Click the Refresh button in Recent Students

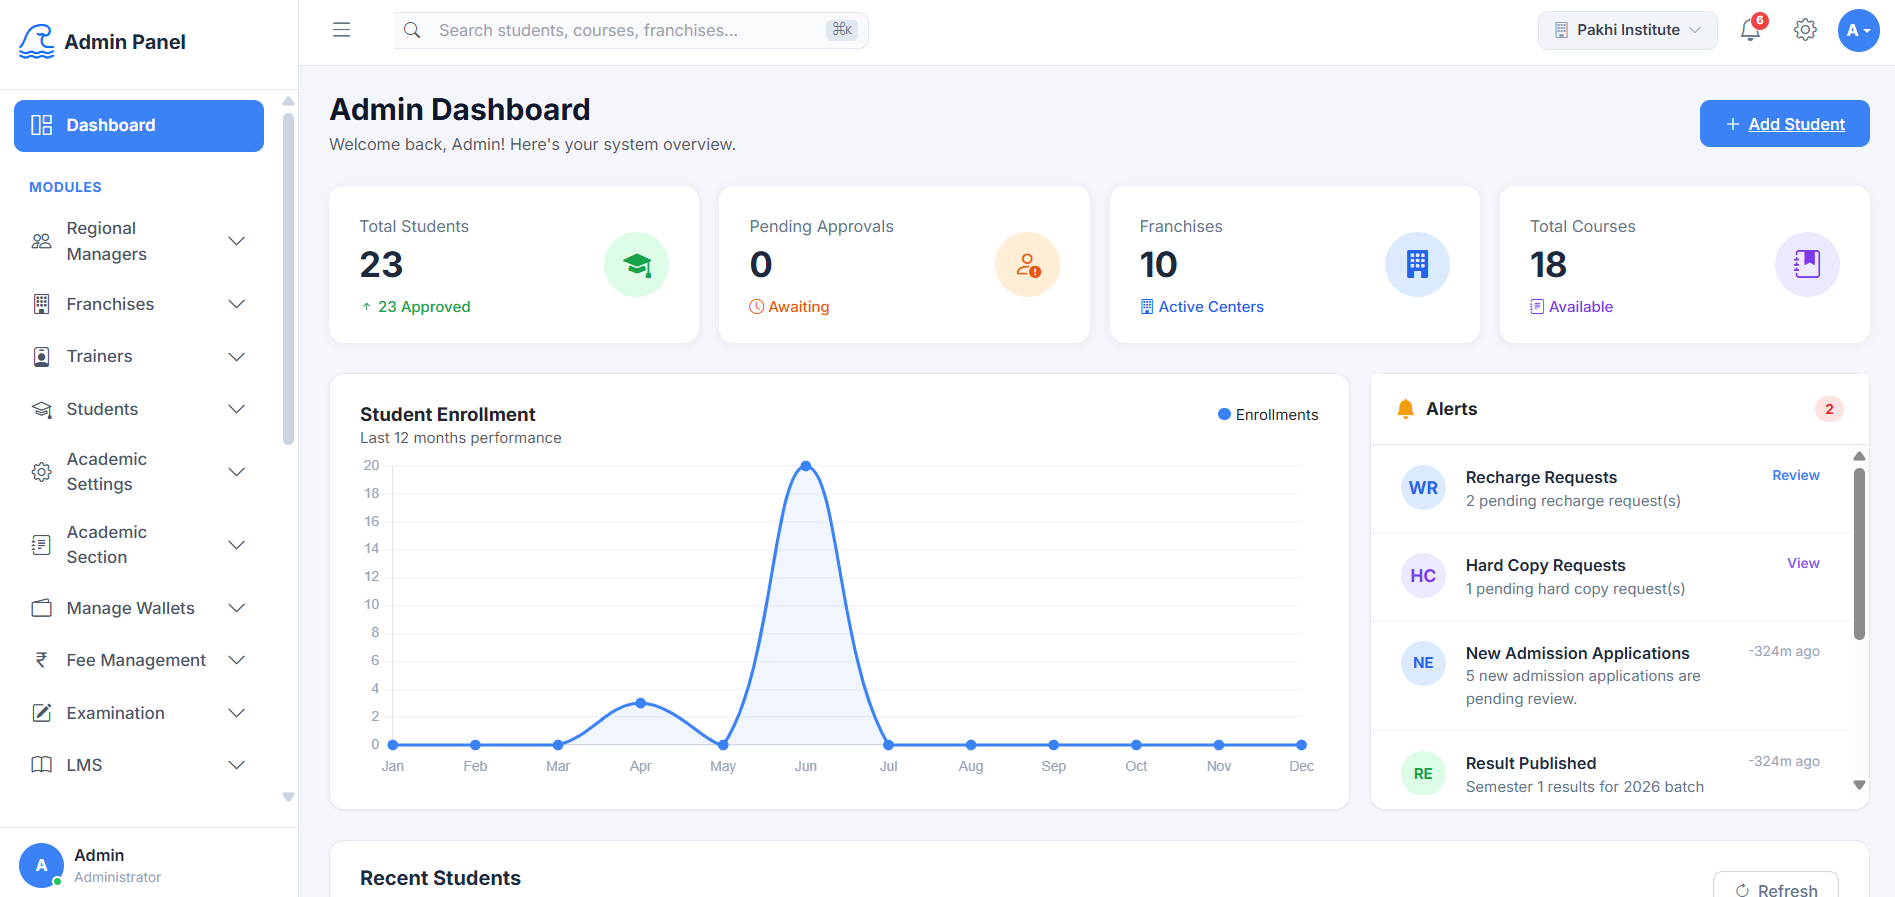point(1776,889)
